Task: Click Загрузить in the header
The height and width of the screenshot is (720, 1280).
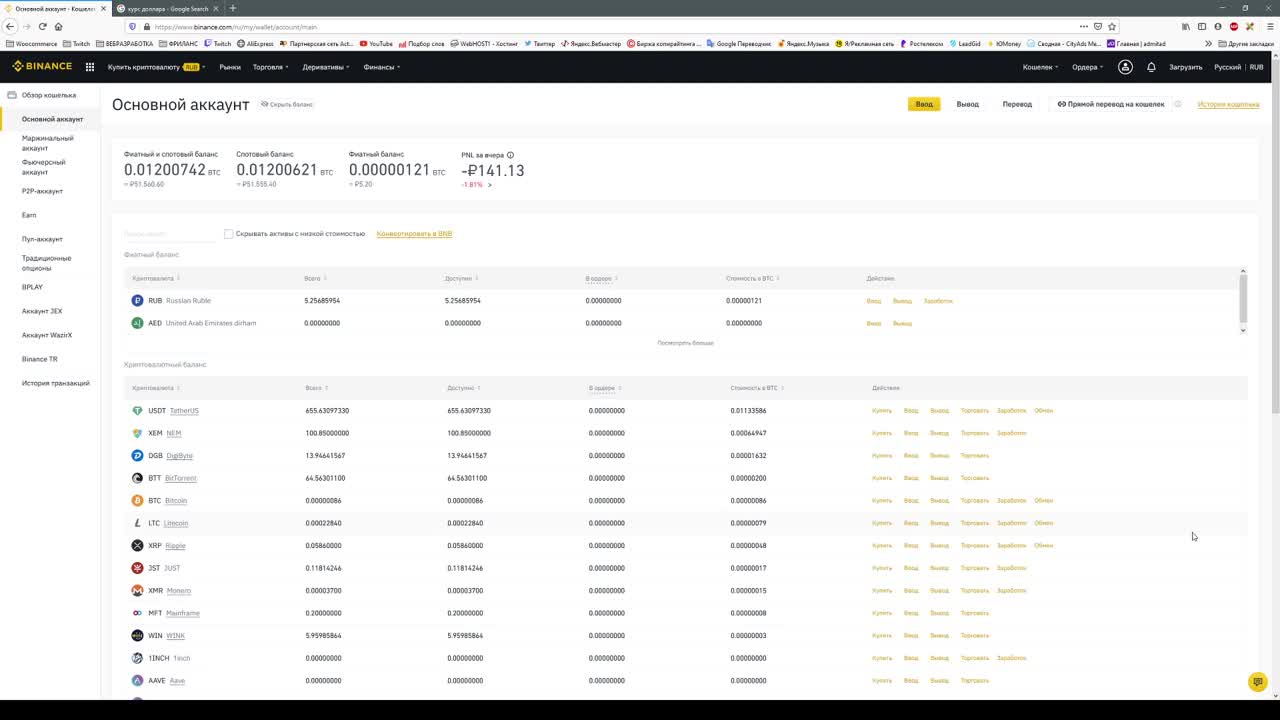Action: pyautogui.click(x=1186, y=67)
